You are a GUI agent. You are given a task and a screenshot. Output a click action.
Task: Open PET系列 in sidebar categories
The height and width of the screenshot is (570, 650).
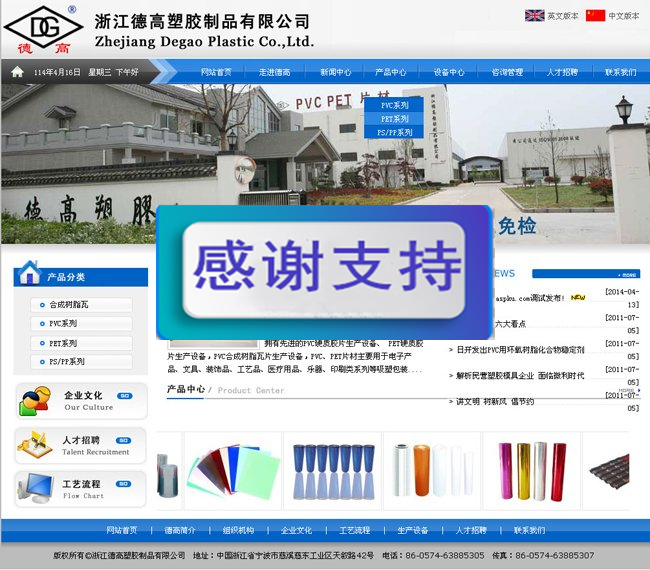pyautogui.click(x=81, y=343)
